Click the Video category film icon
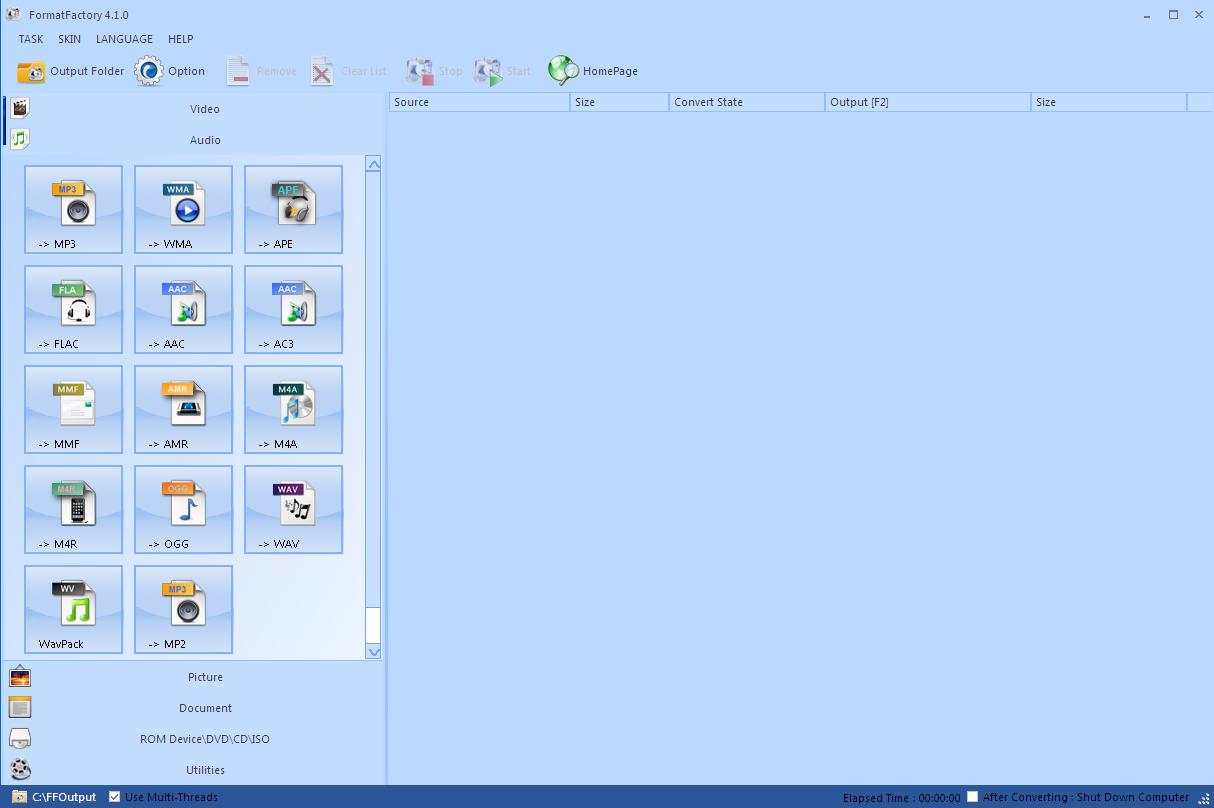Viewport: 1214px width, 808px height. pos(20,108)
